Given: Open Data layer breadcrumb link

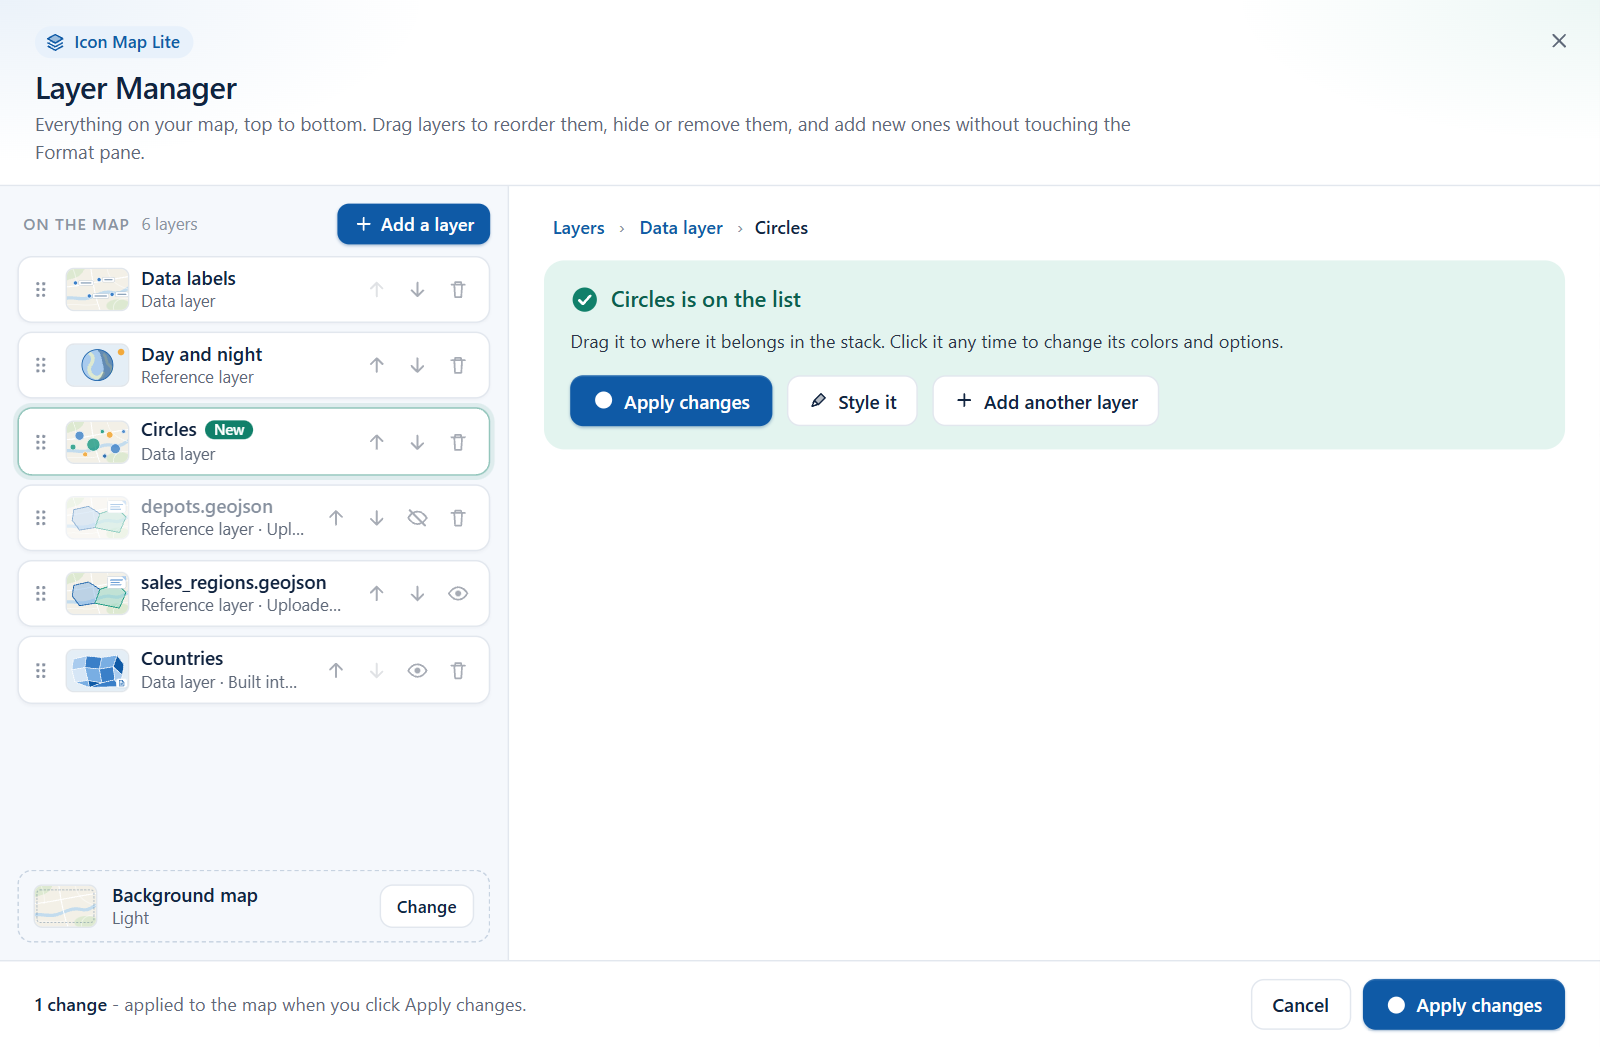Looking at the screenshot, I should (681, 228).
